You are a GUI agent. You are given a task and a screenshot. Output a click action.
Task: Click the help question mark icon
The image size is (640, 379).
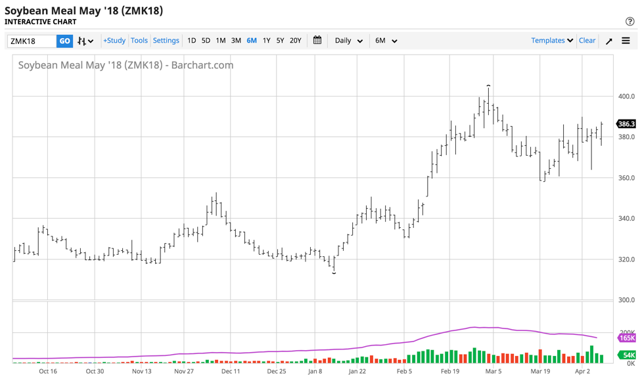tap(630, 22)
